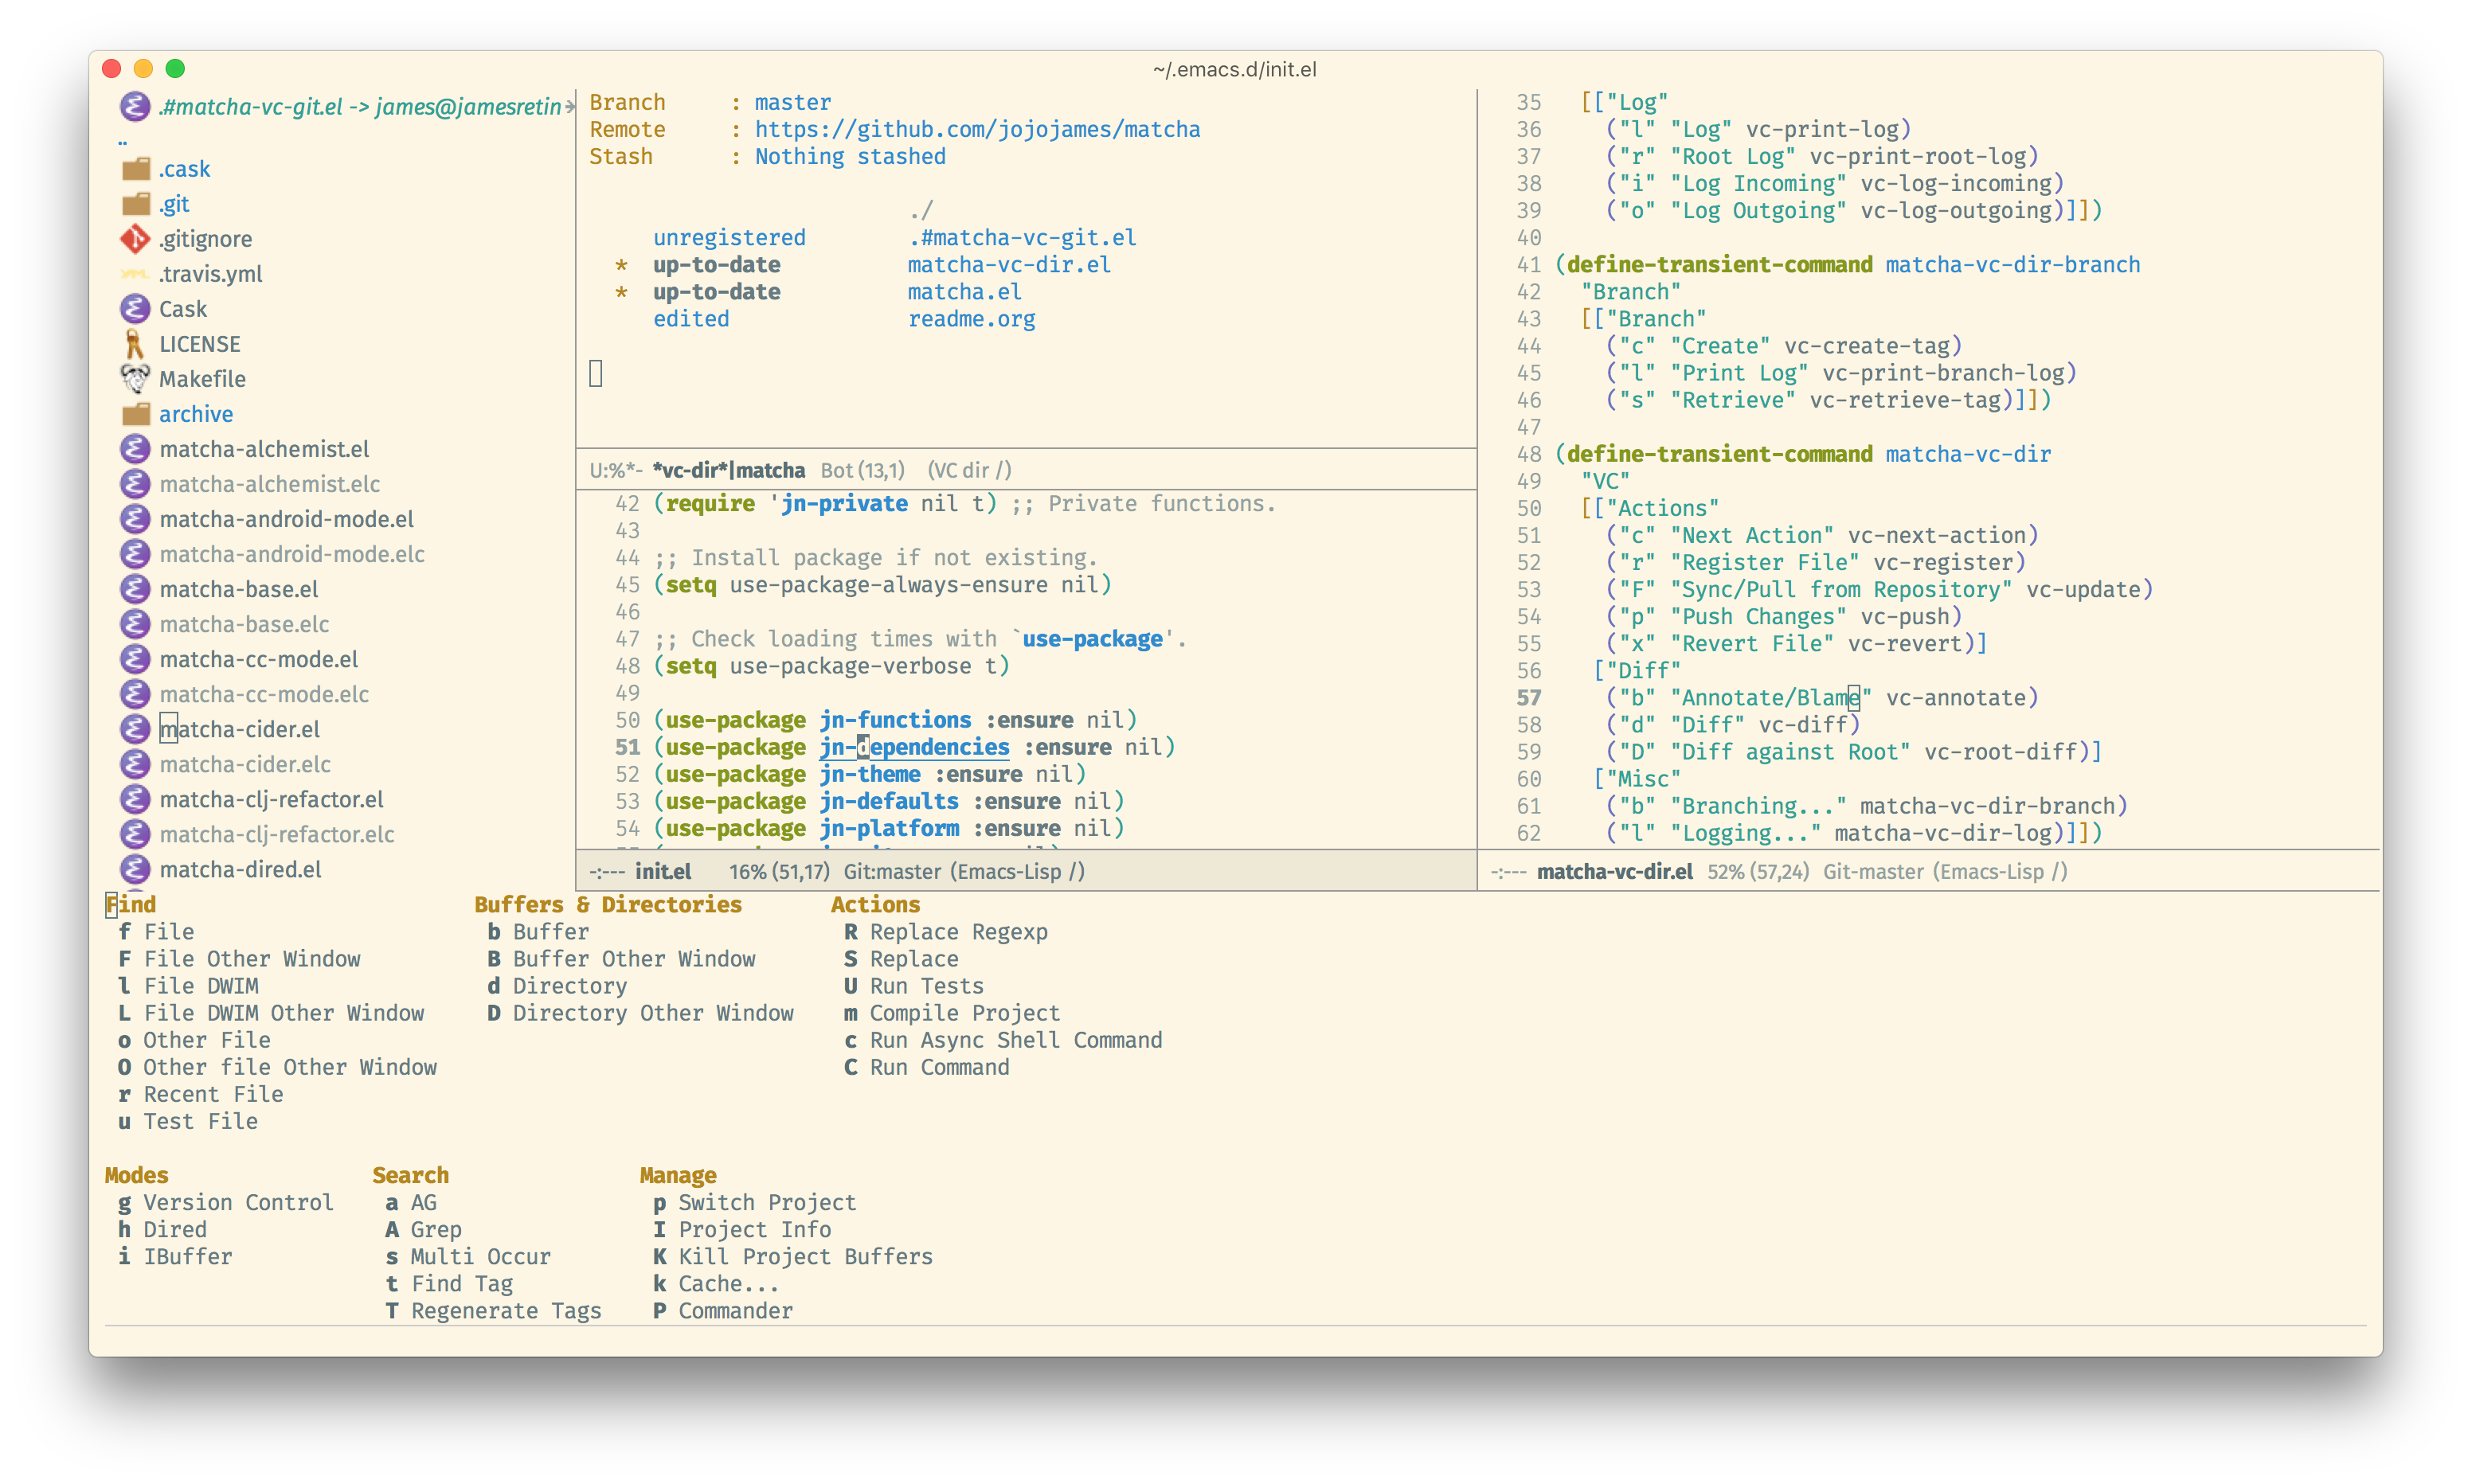This screenshot has height=1484, width=2472.
Task: Click the Emacs icon next to Cask
Action: coord(135,309)
